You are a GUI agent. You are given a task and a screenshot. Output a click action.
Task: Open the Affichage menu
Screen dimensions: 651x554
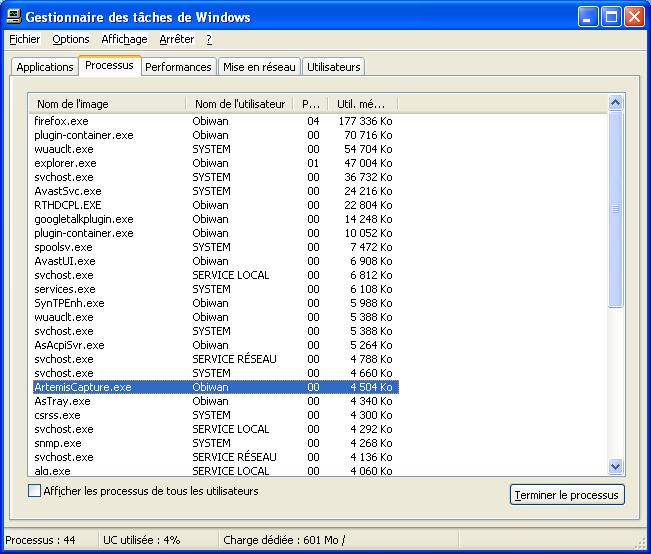(124, 39)
